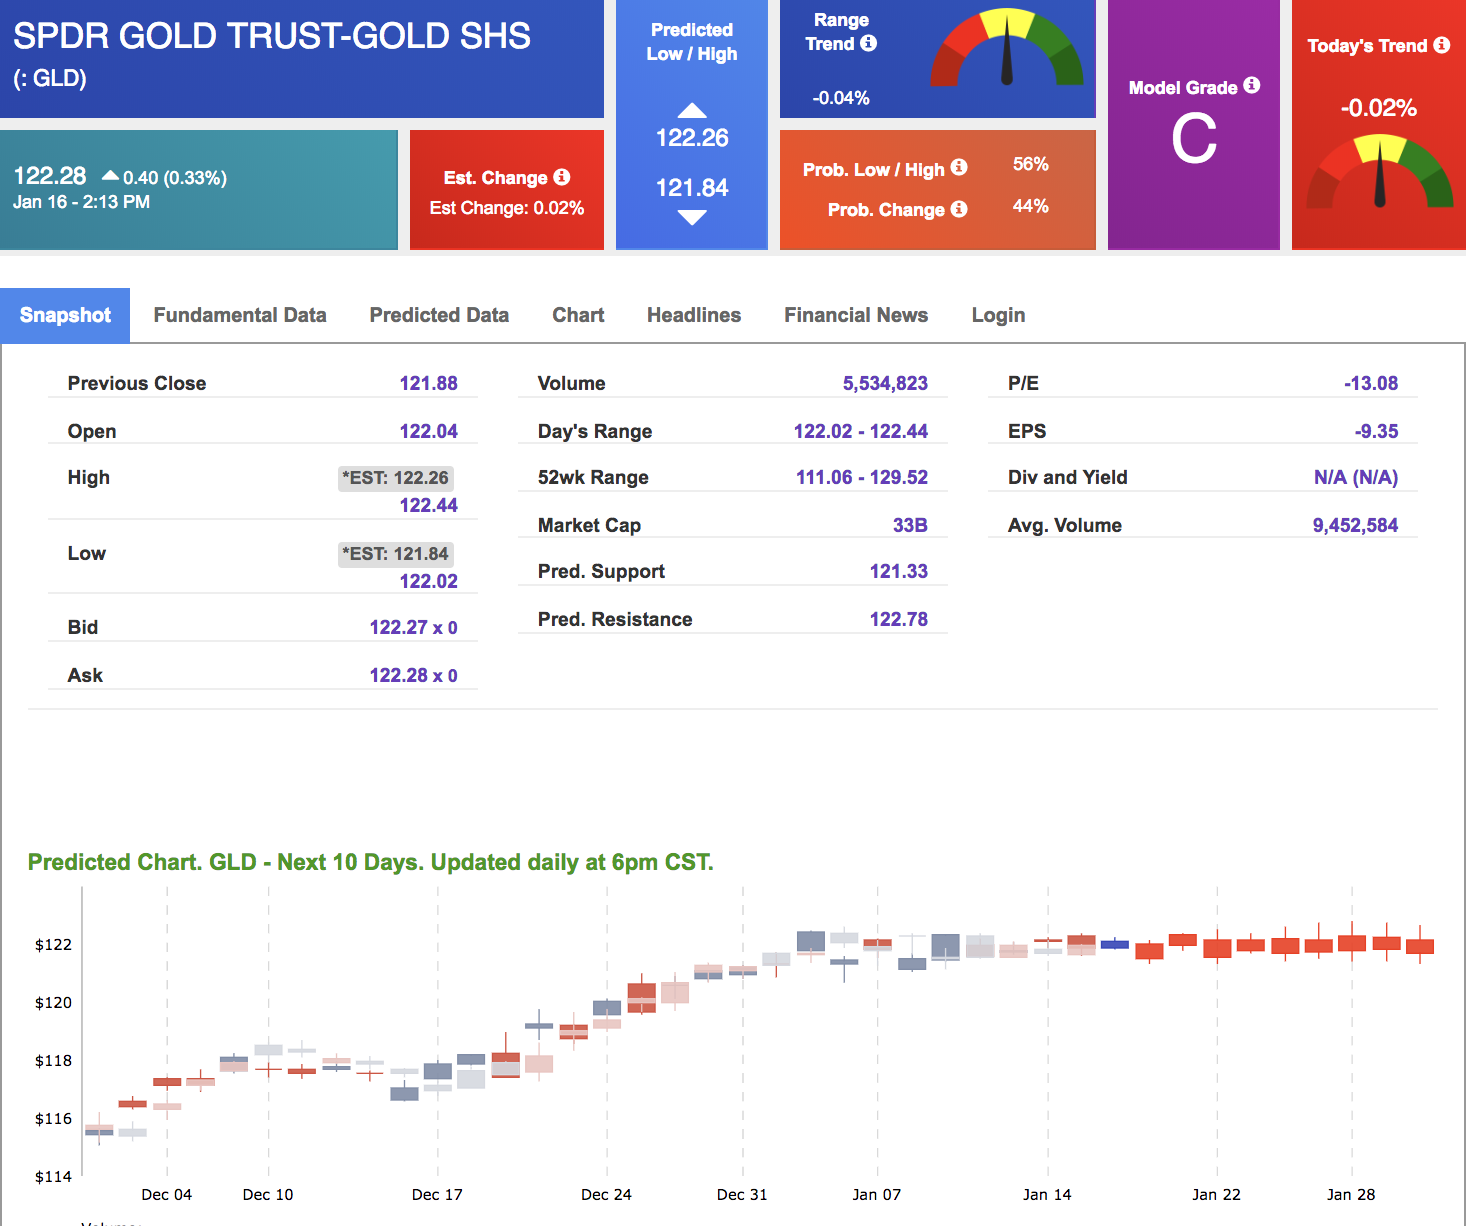Click the predicted high value 122.26
Image resolution: width=1466 pixels, height=1226 pixels.
point(692,138)
